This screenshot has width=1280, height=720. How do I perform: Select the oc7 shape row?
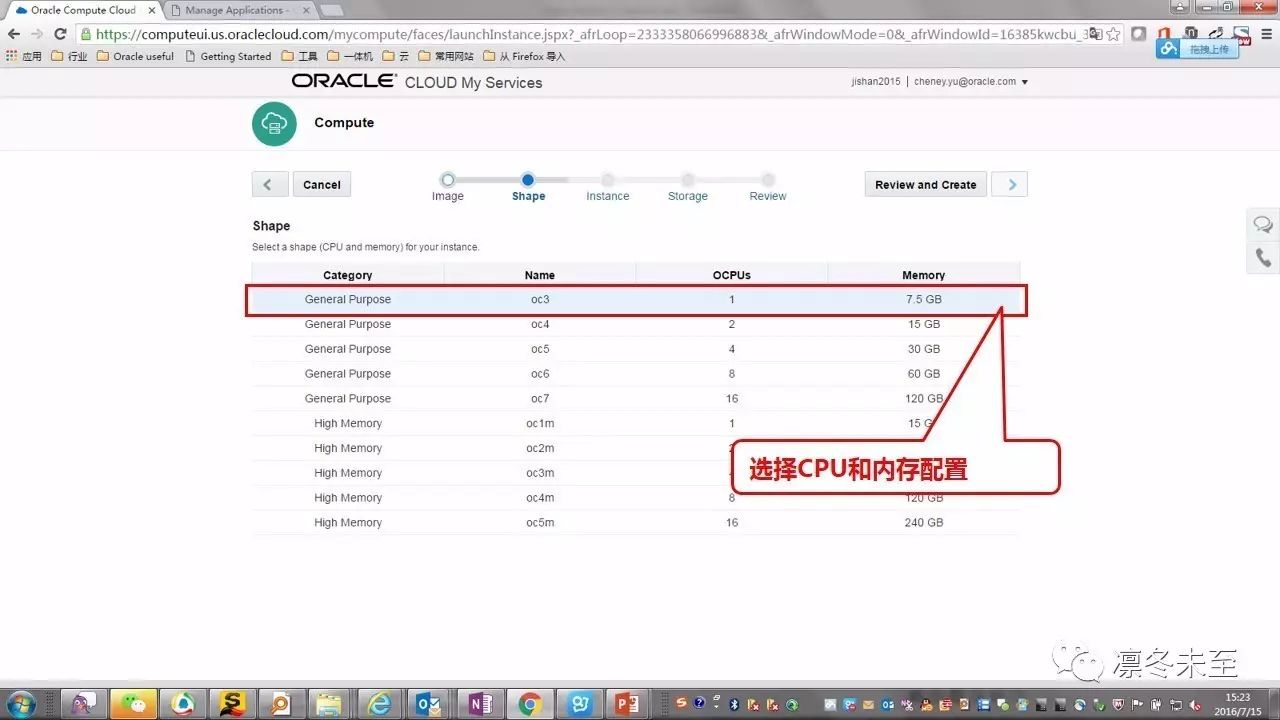[x=636, y=399]
